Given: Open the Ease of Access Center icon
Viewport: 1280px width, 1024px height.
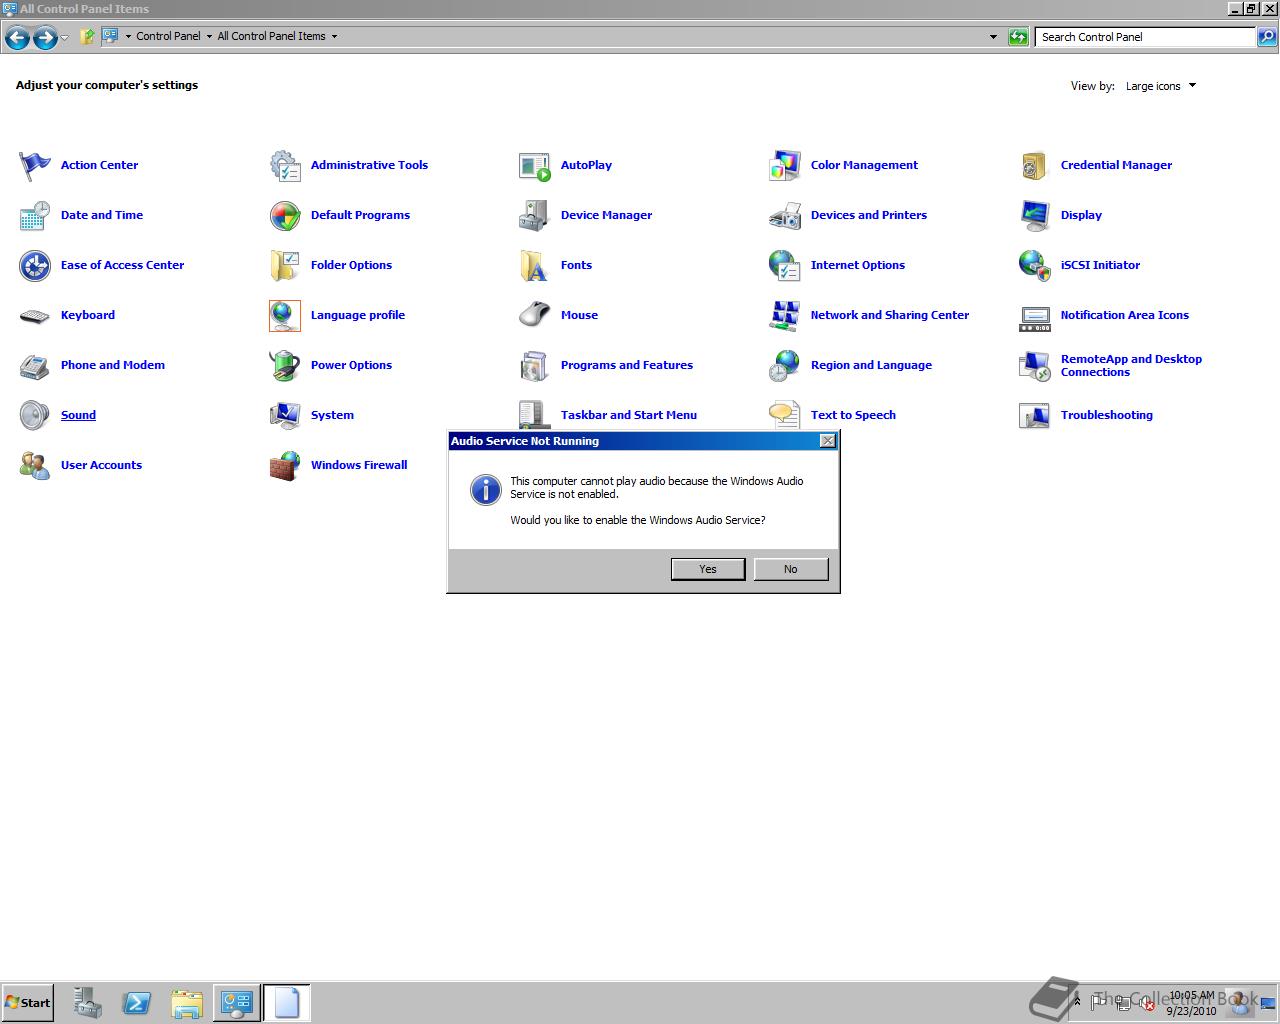Looking at the screenshot, I should [x=35, y=265].
